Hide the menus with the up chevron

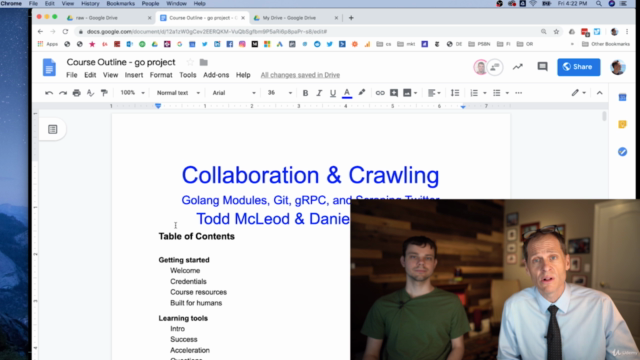tap(599, 93)
